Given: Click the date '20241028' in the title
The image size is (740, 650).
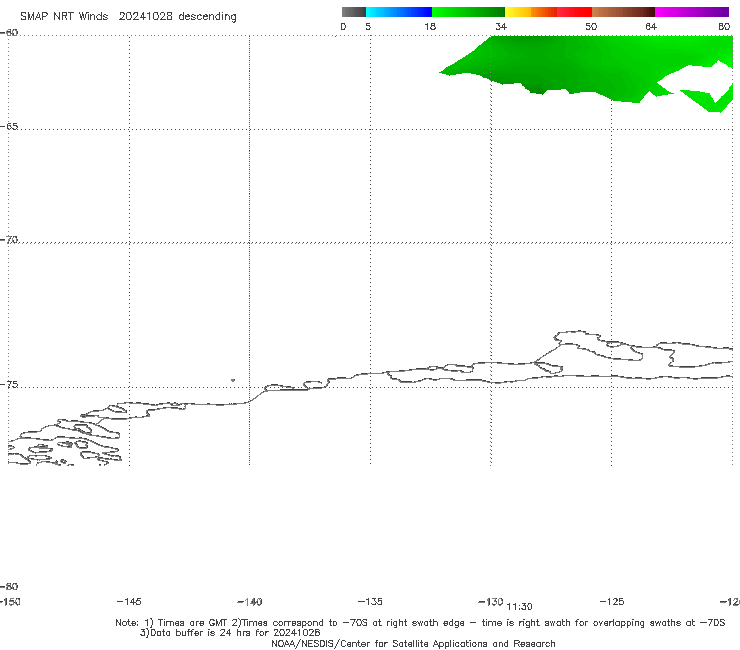Looking at the screenshot, I should coord(145,16).
